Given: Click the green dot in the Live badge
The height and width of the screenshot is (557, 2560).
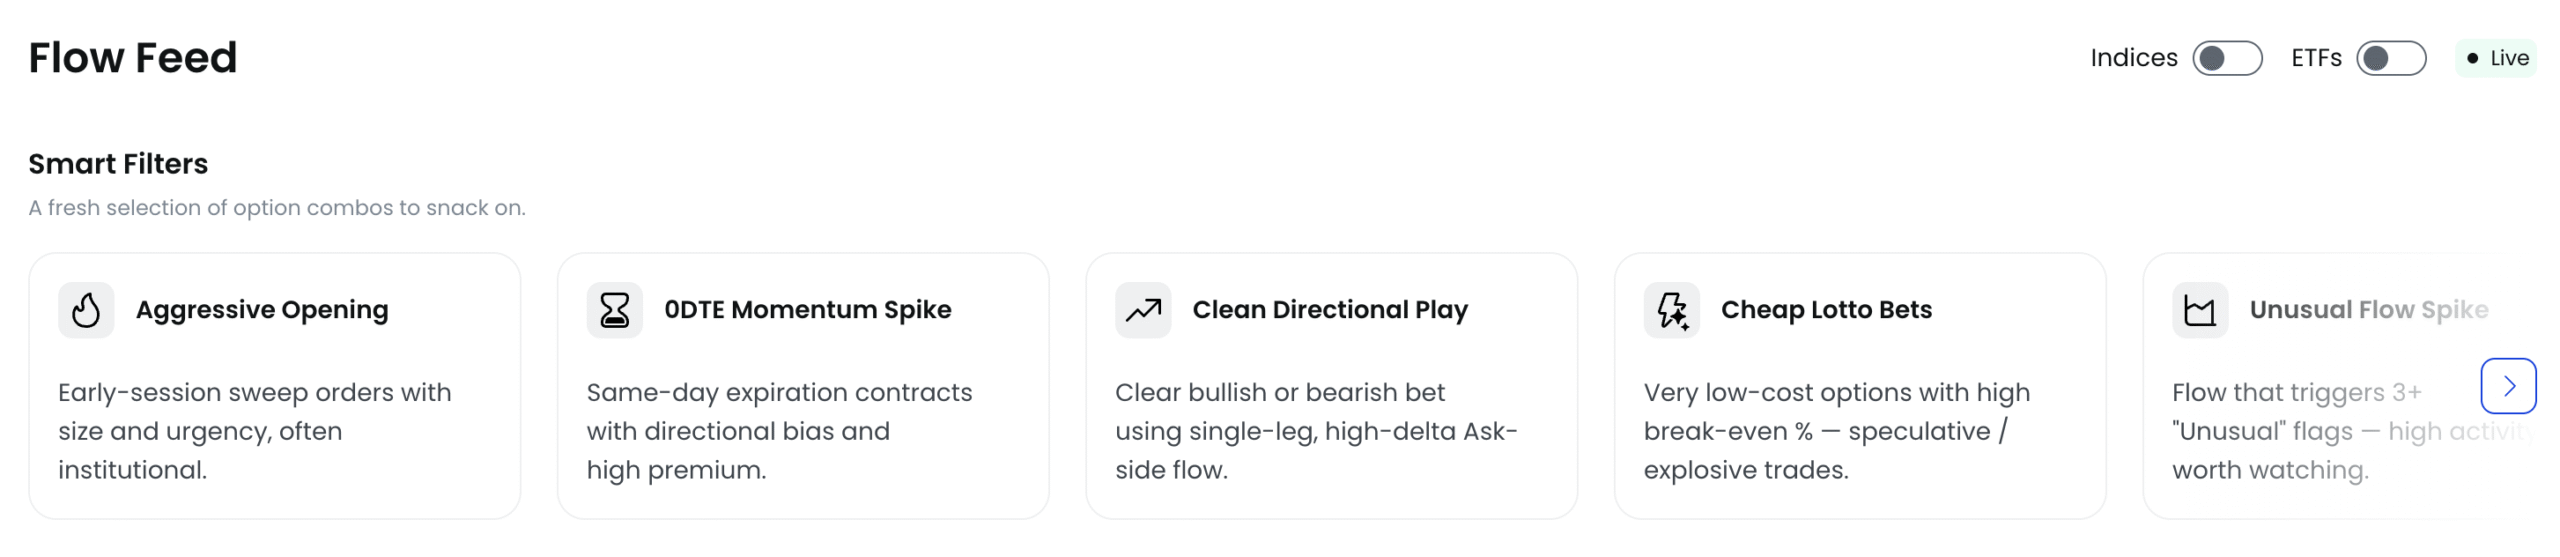Looking at the screenshot, I should point(2472,58).
